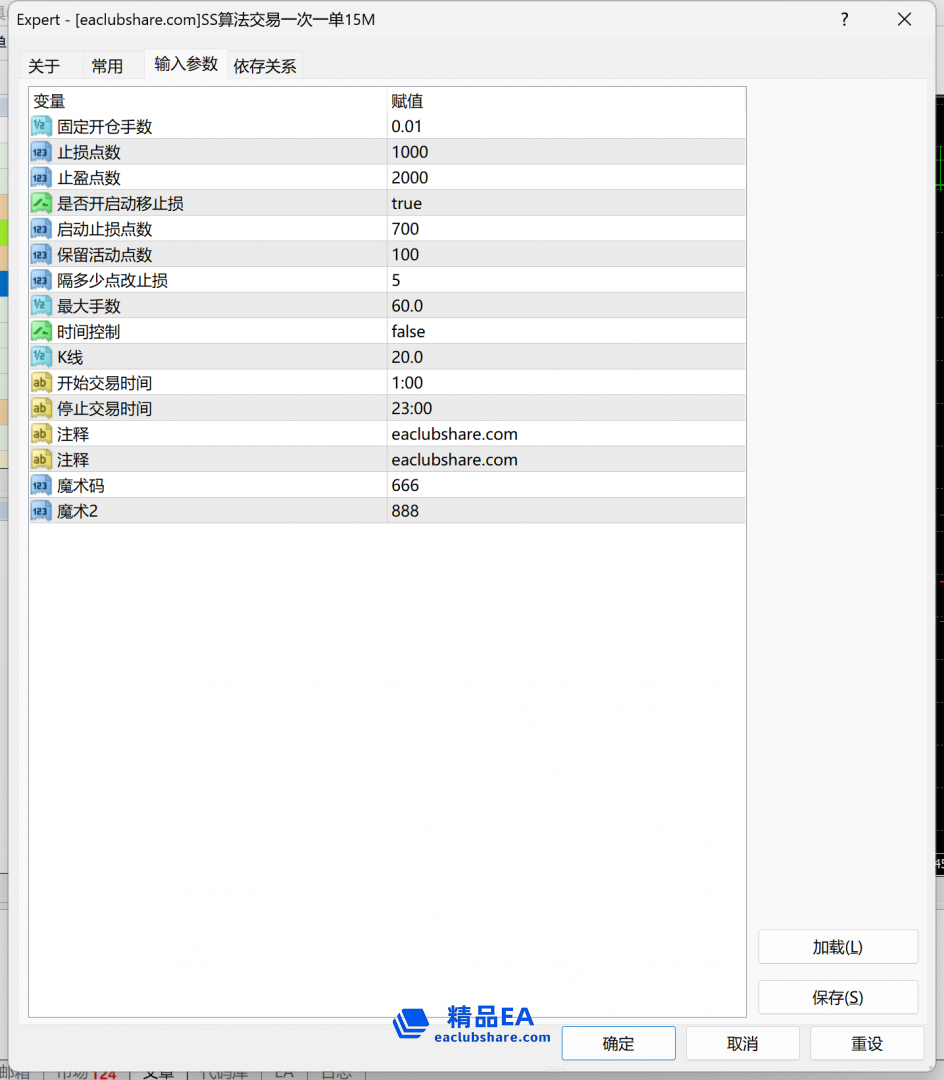Click the icon beside 固定开仓手数
The width and height of the screenshot is (944, 1080).
tap(41, 127)
